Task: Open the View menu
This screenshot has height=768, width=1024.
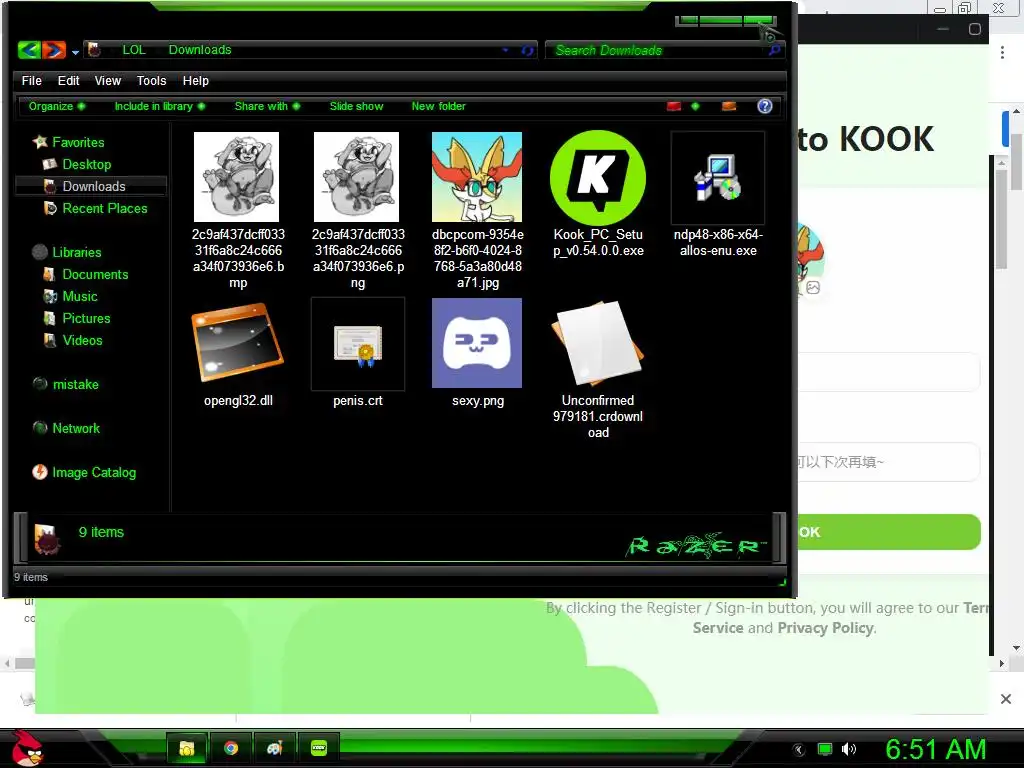Action: [x=108, y=81]
